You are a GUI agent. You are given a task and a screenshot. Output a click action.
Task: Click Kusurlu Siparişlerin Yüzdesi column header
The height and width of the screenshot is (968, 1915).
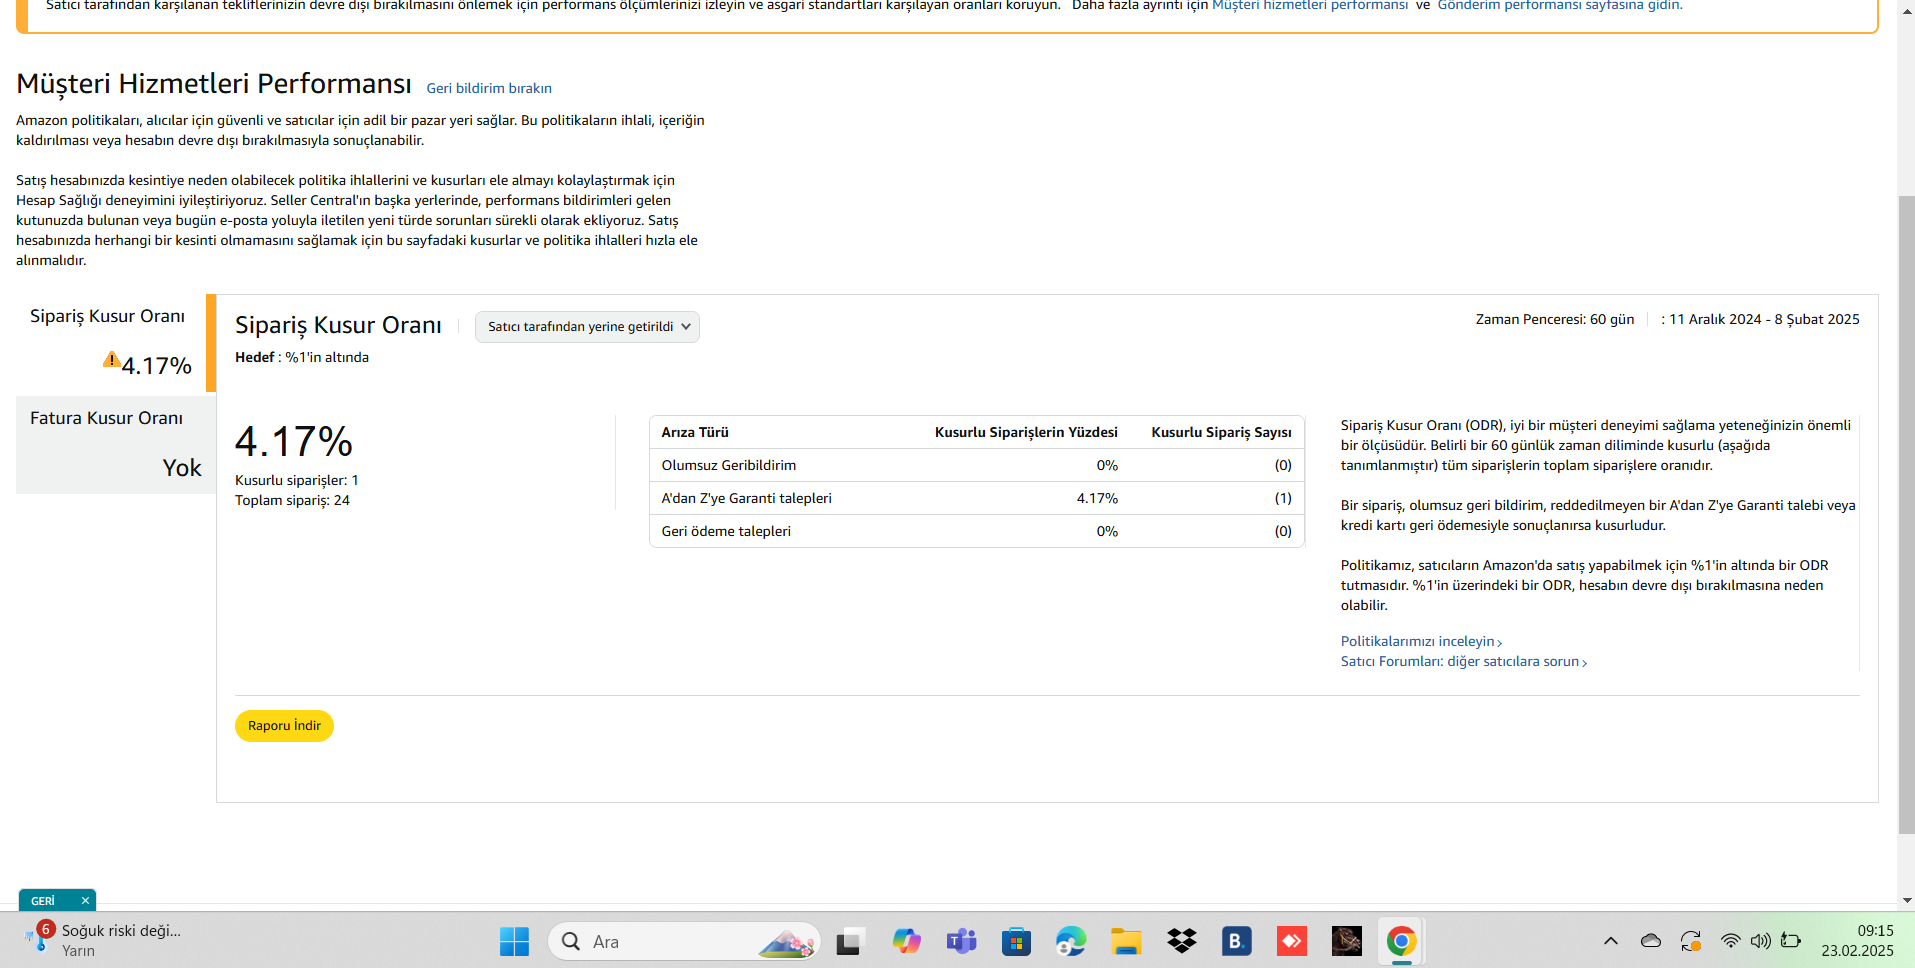pyautogui.click(x=1026, y=432)
